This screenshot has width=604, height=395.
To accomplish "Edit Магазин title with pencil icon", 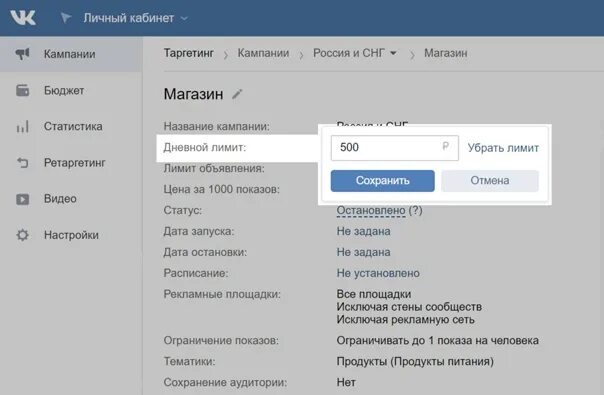I will coord(237,94).
